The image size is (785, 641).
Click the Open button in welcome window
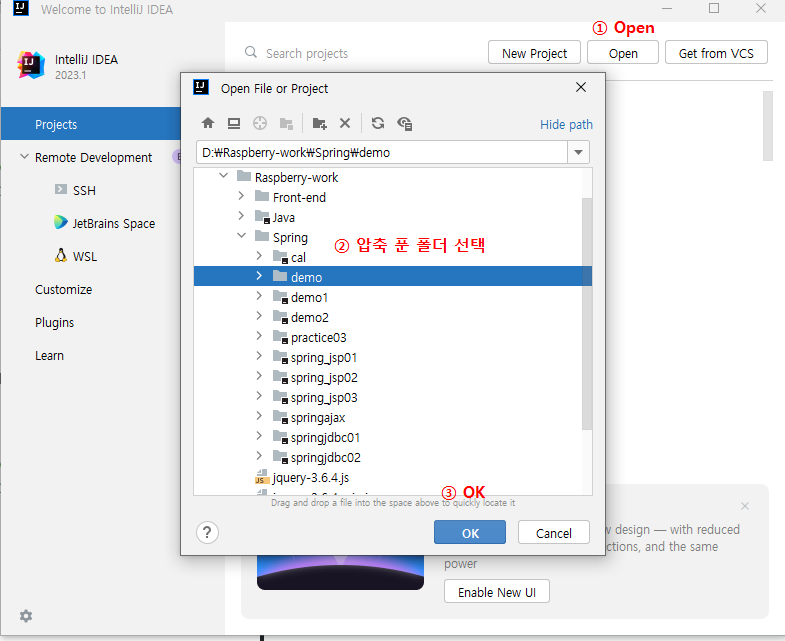click(623, 53)
